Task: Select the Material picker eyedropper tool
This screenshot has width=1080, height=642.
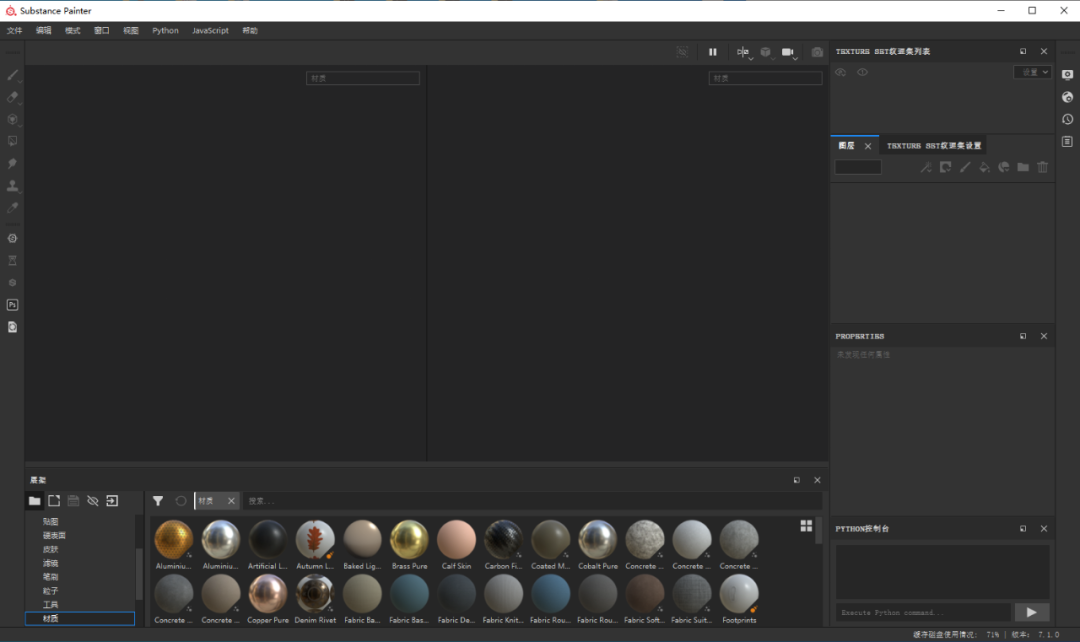Action: coord(12,207)
